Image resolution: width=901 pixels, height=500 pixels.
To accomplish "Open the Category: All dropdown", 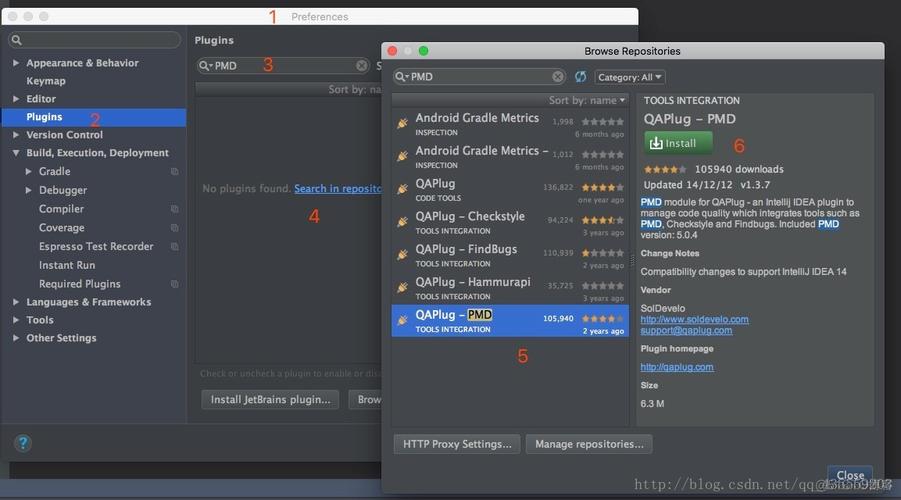I will coord(629,77).
